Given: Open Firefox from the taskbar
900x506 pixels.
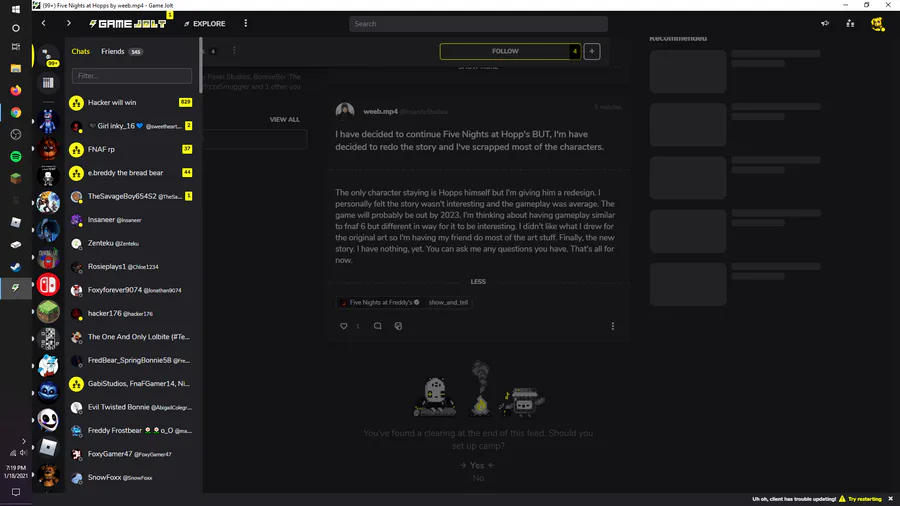Looking at the screenshot, I should [15, 91].
